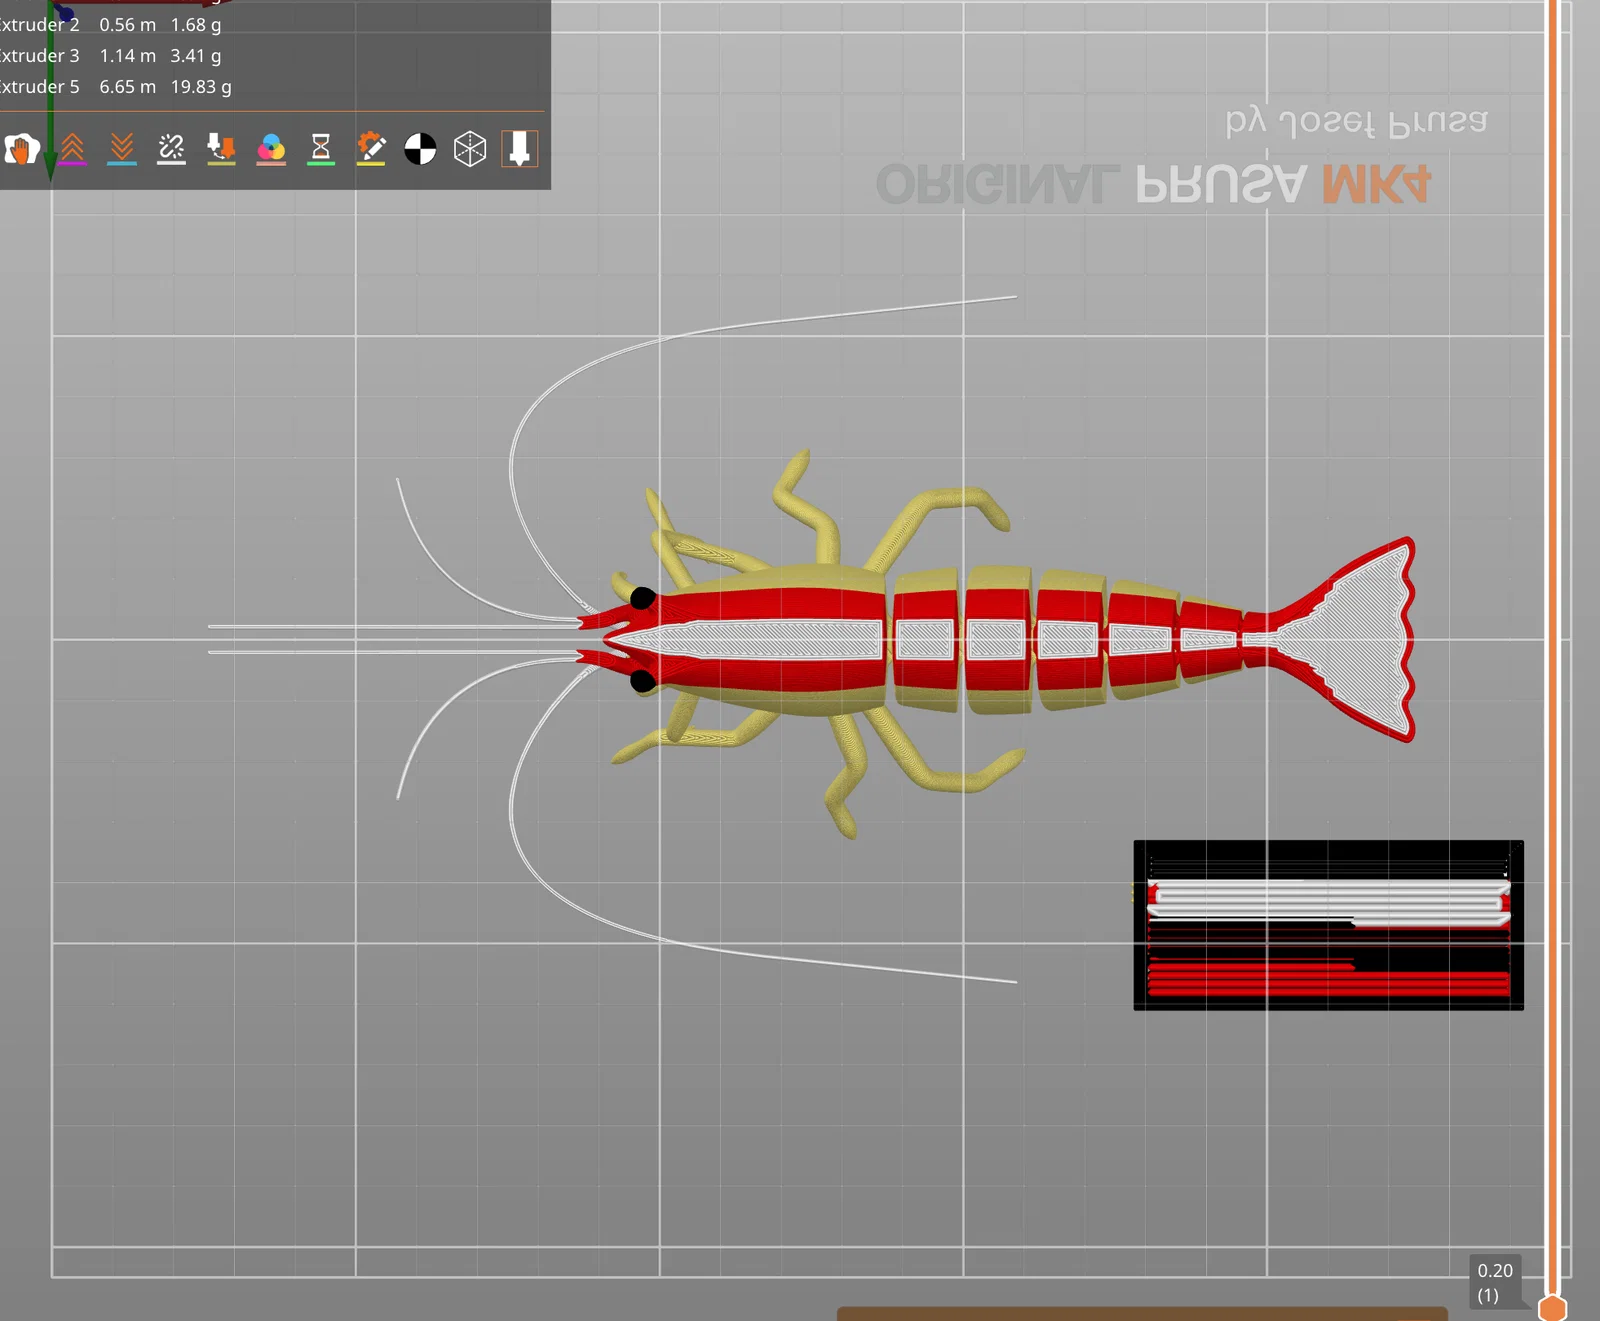Viewport: 1600px width, 1321px height.
Task: Toggle custom G-codes (gear and pencil)
Action: 371,149
